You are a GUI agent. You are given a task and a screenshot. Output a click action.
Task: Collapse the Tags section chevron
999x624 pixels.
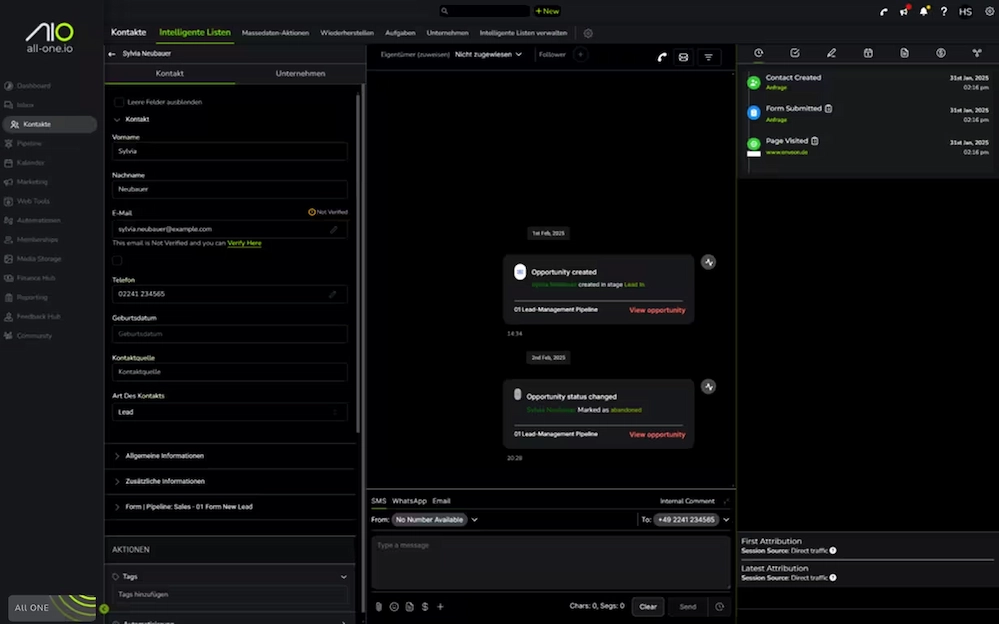[343, 577]
